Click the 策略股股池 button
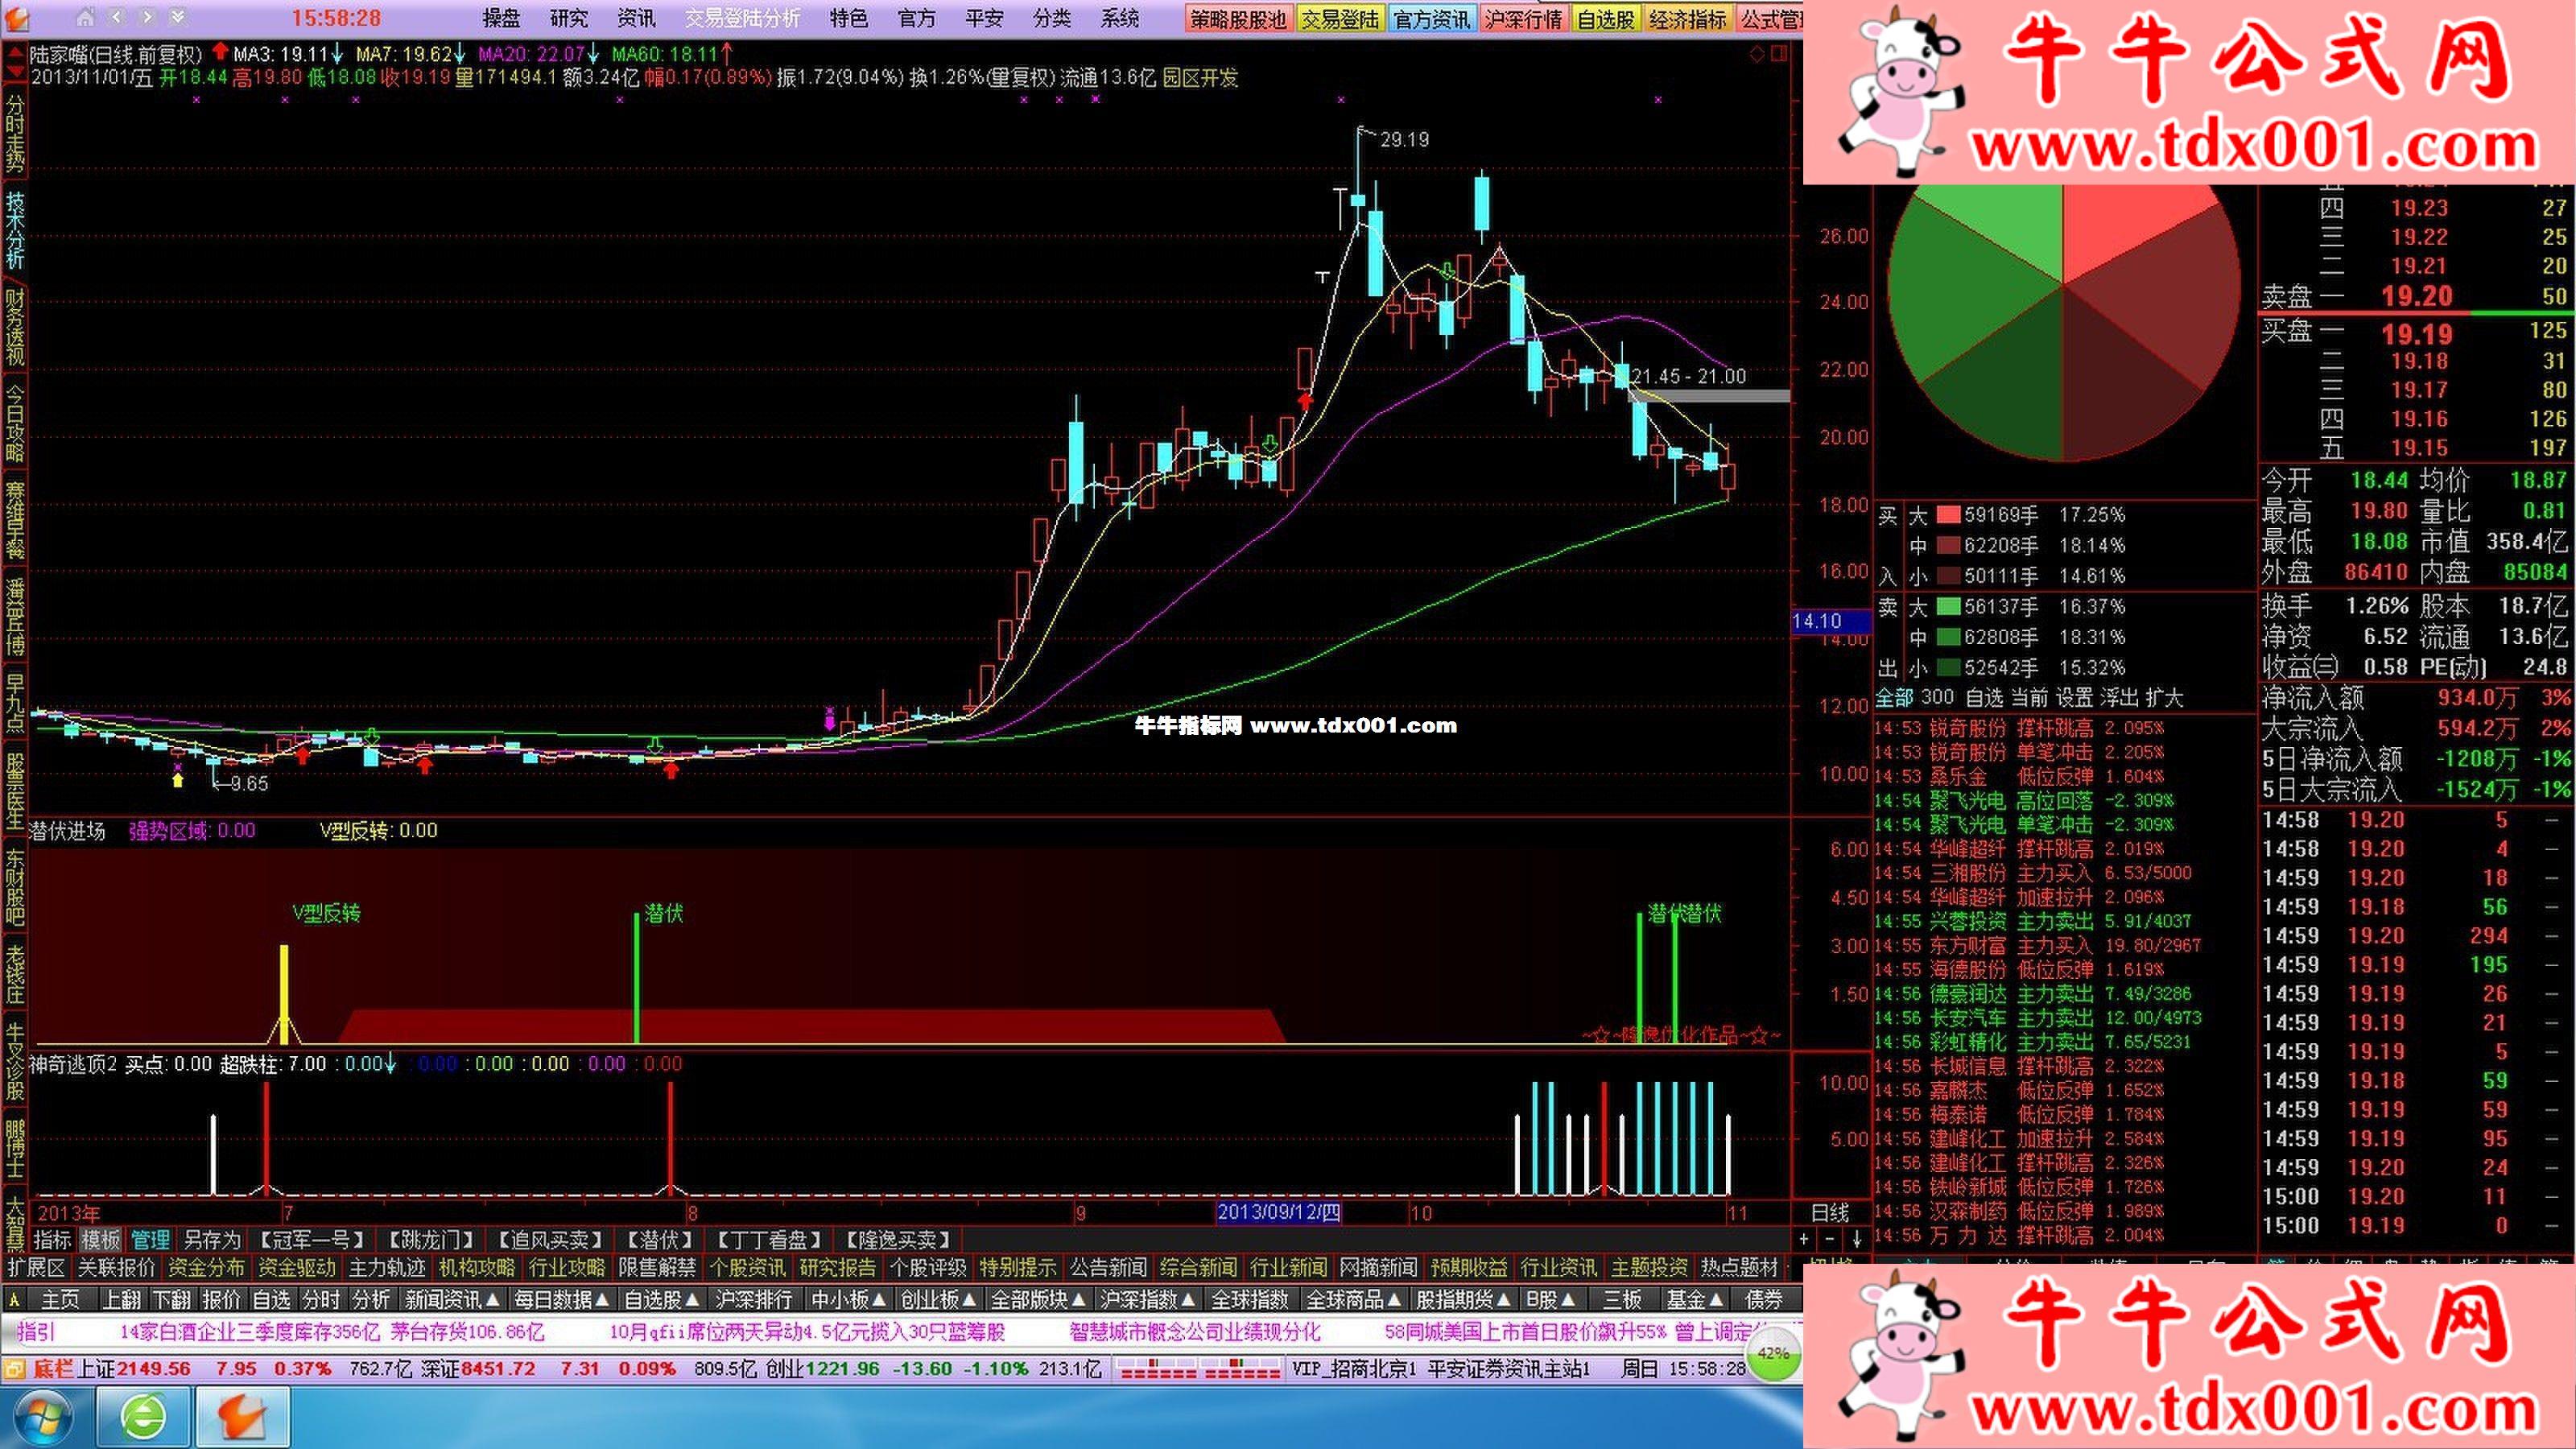Viewport: 2576px width, 1449px height. click(x=1238, y=19)
